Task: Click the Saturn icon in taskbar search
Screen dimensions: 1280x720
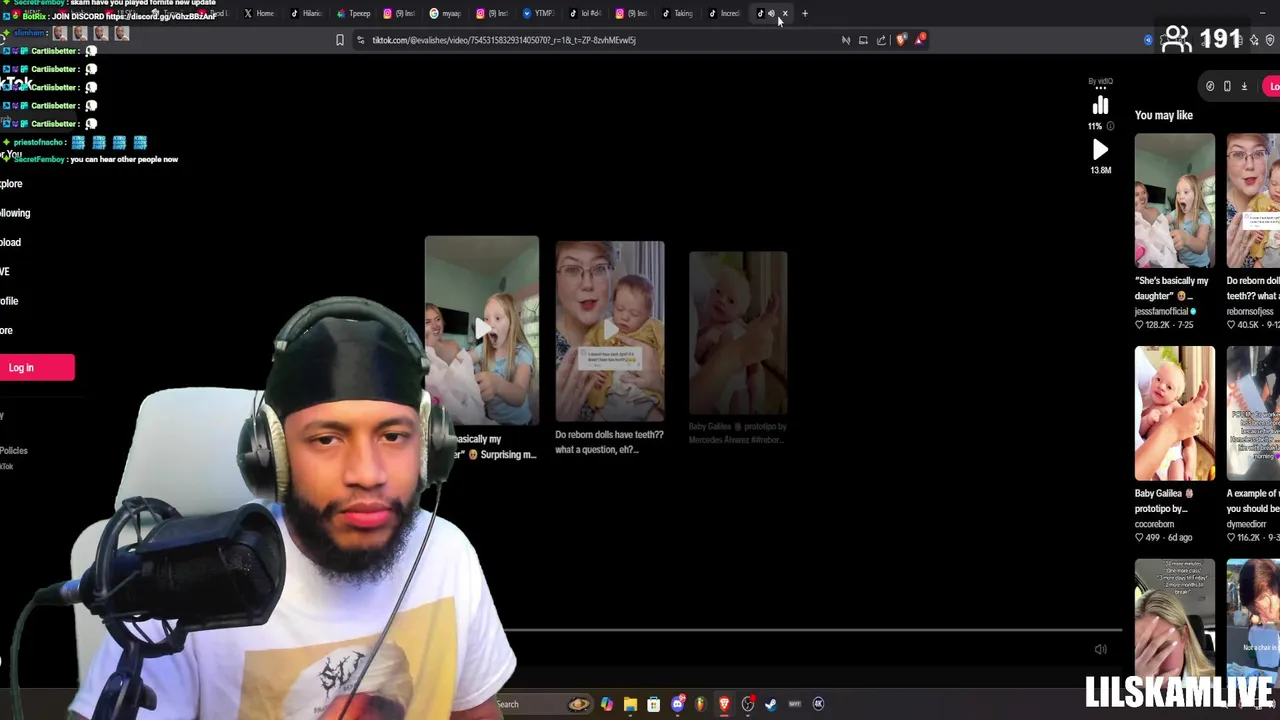Action: click(x=578, y=704)
